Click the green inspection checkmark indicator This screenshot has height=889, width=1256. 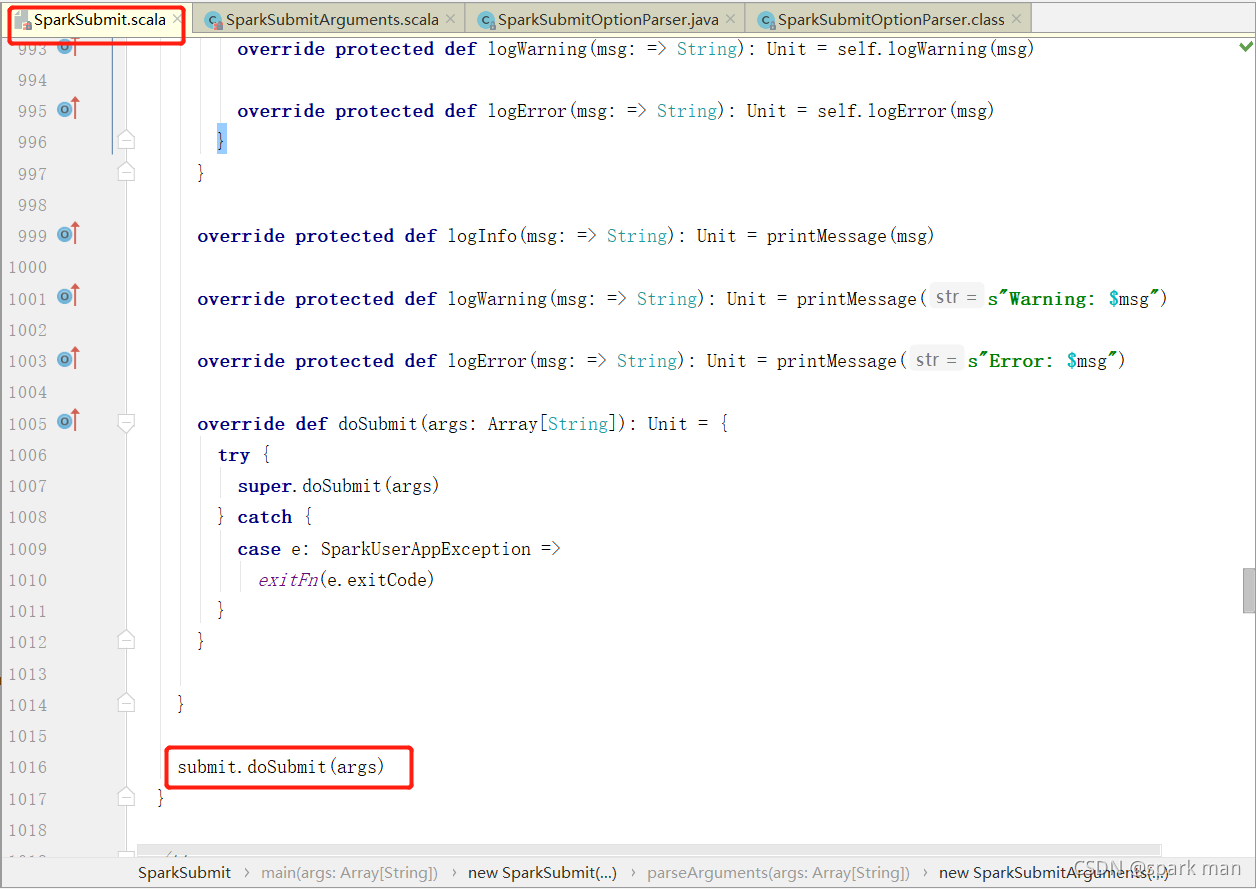pos(1245,46)
